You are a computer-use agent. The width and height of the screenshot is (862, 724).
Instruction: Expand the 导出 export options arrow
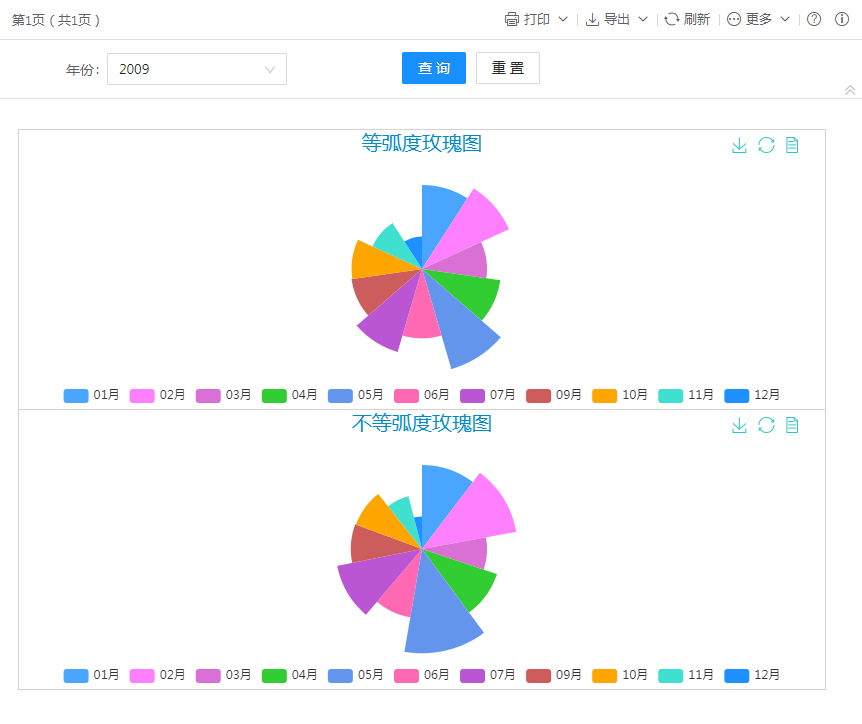643,19
